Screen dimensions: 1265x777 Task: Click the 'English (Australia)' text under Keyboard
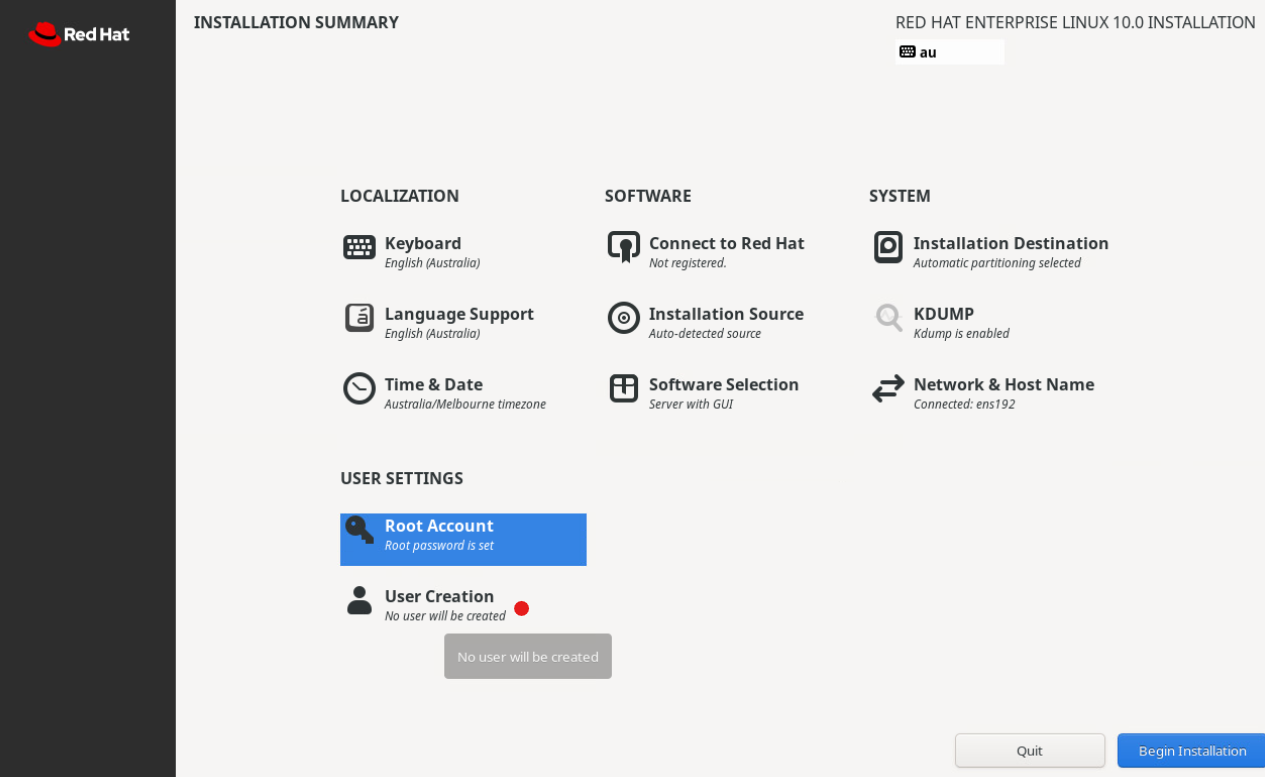432,263
